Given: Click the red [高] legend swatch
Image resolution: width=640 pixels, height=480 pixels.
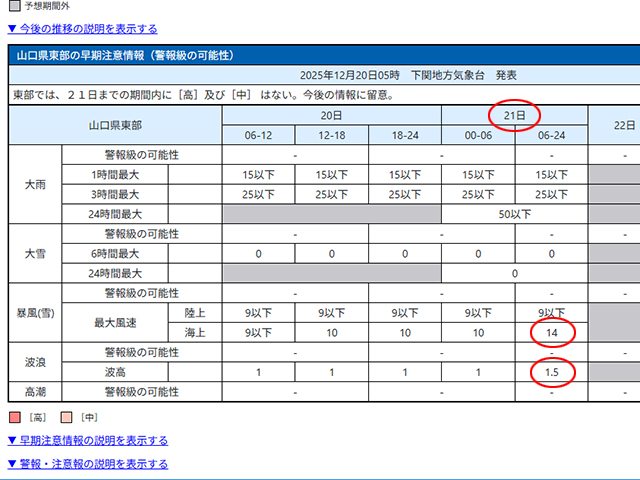Looking at the screenshot, I should (14, 417).
